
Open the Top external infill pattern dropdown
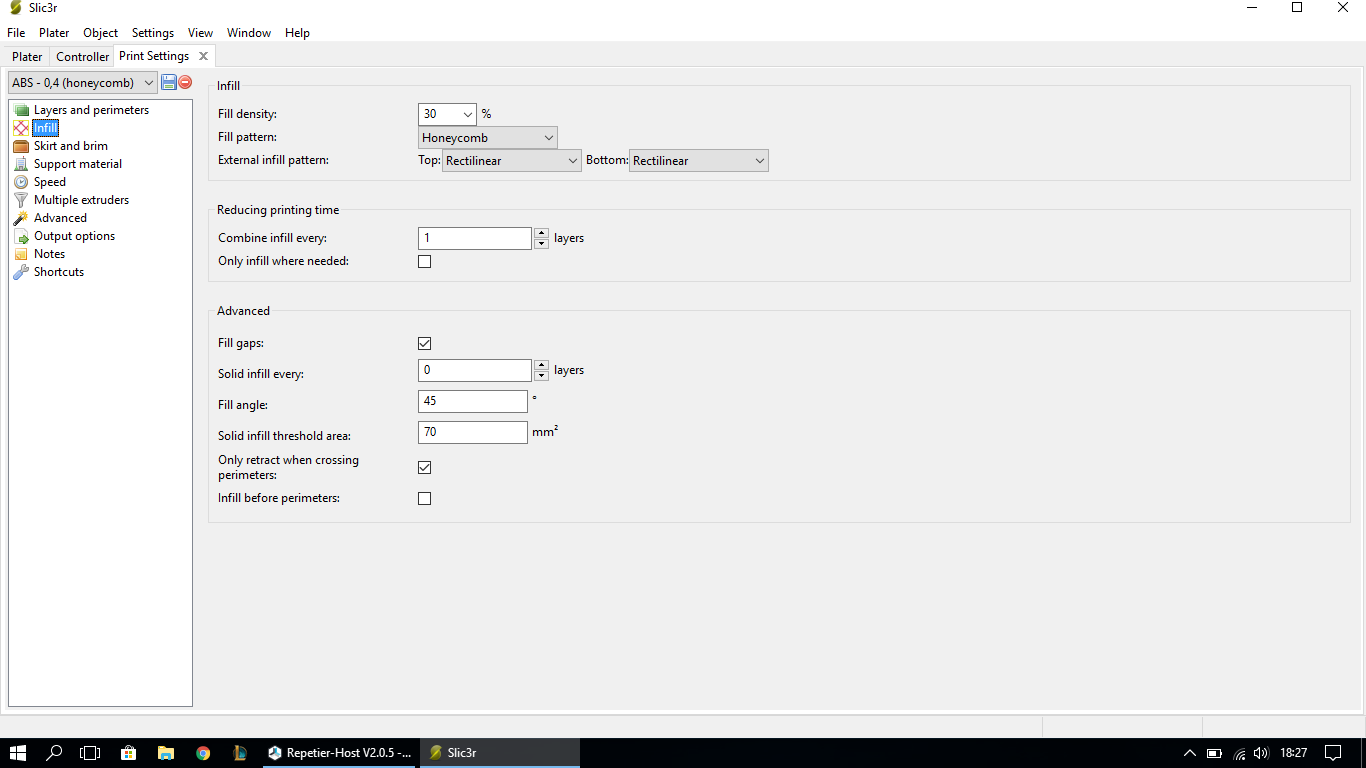pyautogui.click(x=511, y=161)
